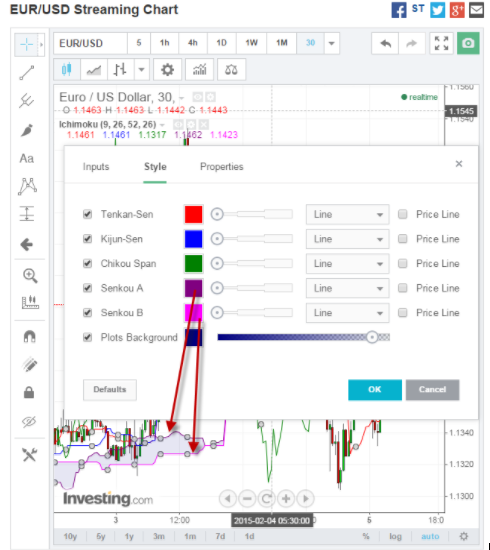Viewport: 490px width, 550px height.
Task: Toggle magnet mode icon
Action: [29, 337]
